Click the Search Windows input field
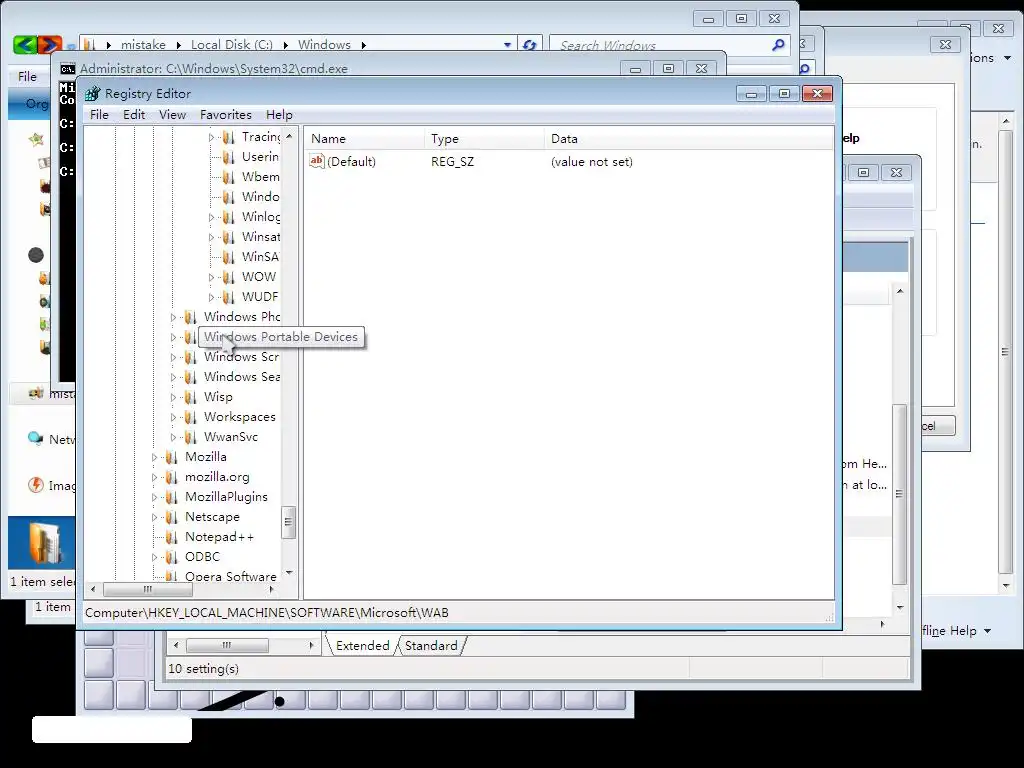Screen dimensions: 1024x768 coord(660,45)
